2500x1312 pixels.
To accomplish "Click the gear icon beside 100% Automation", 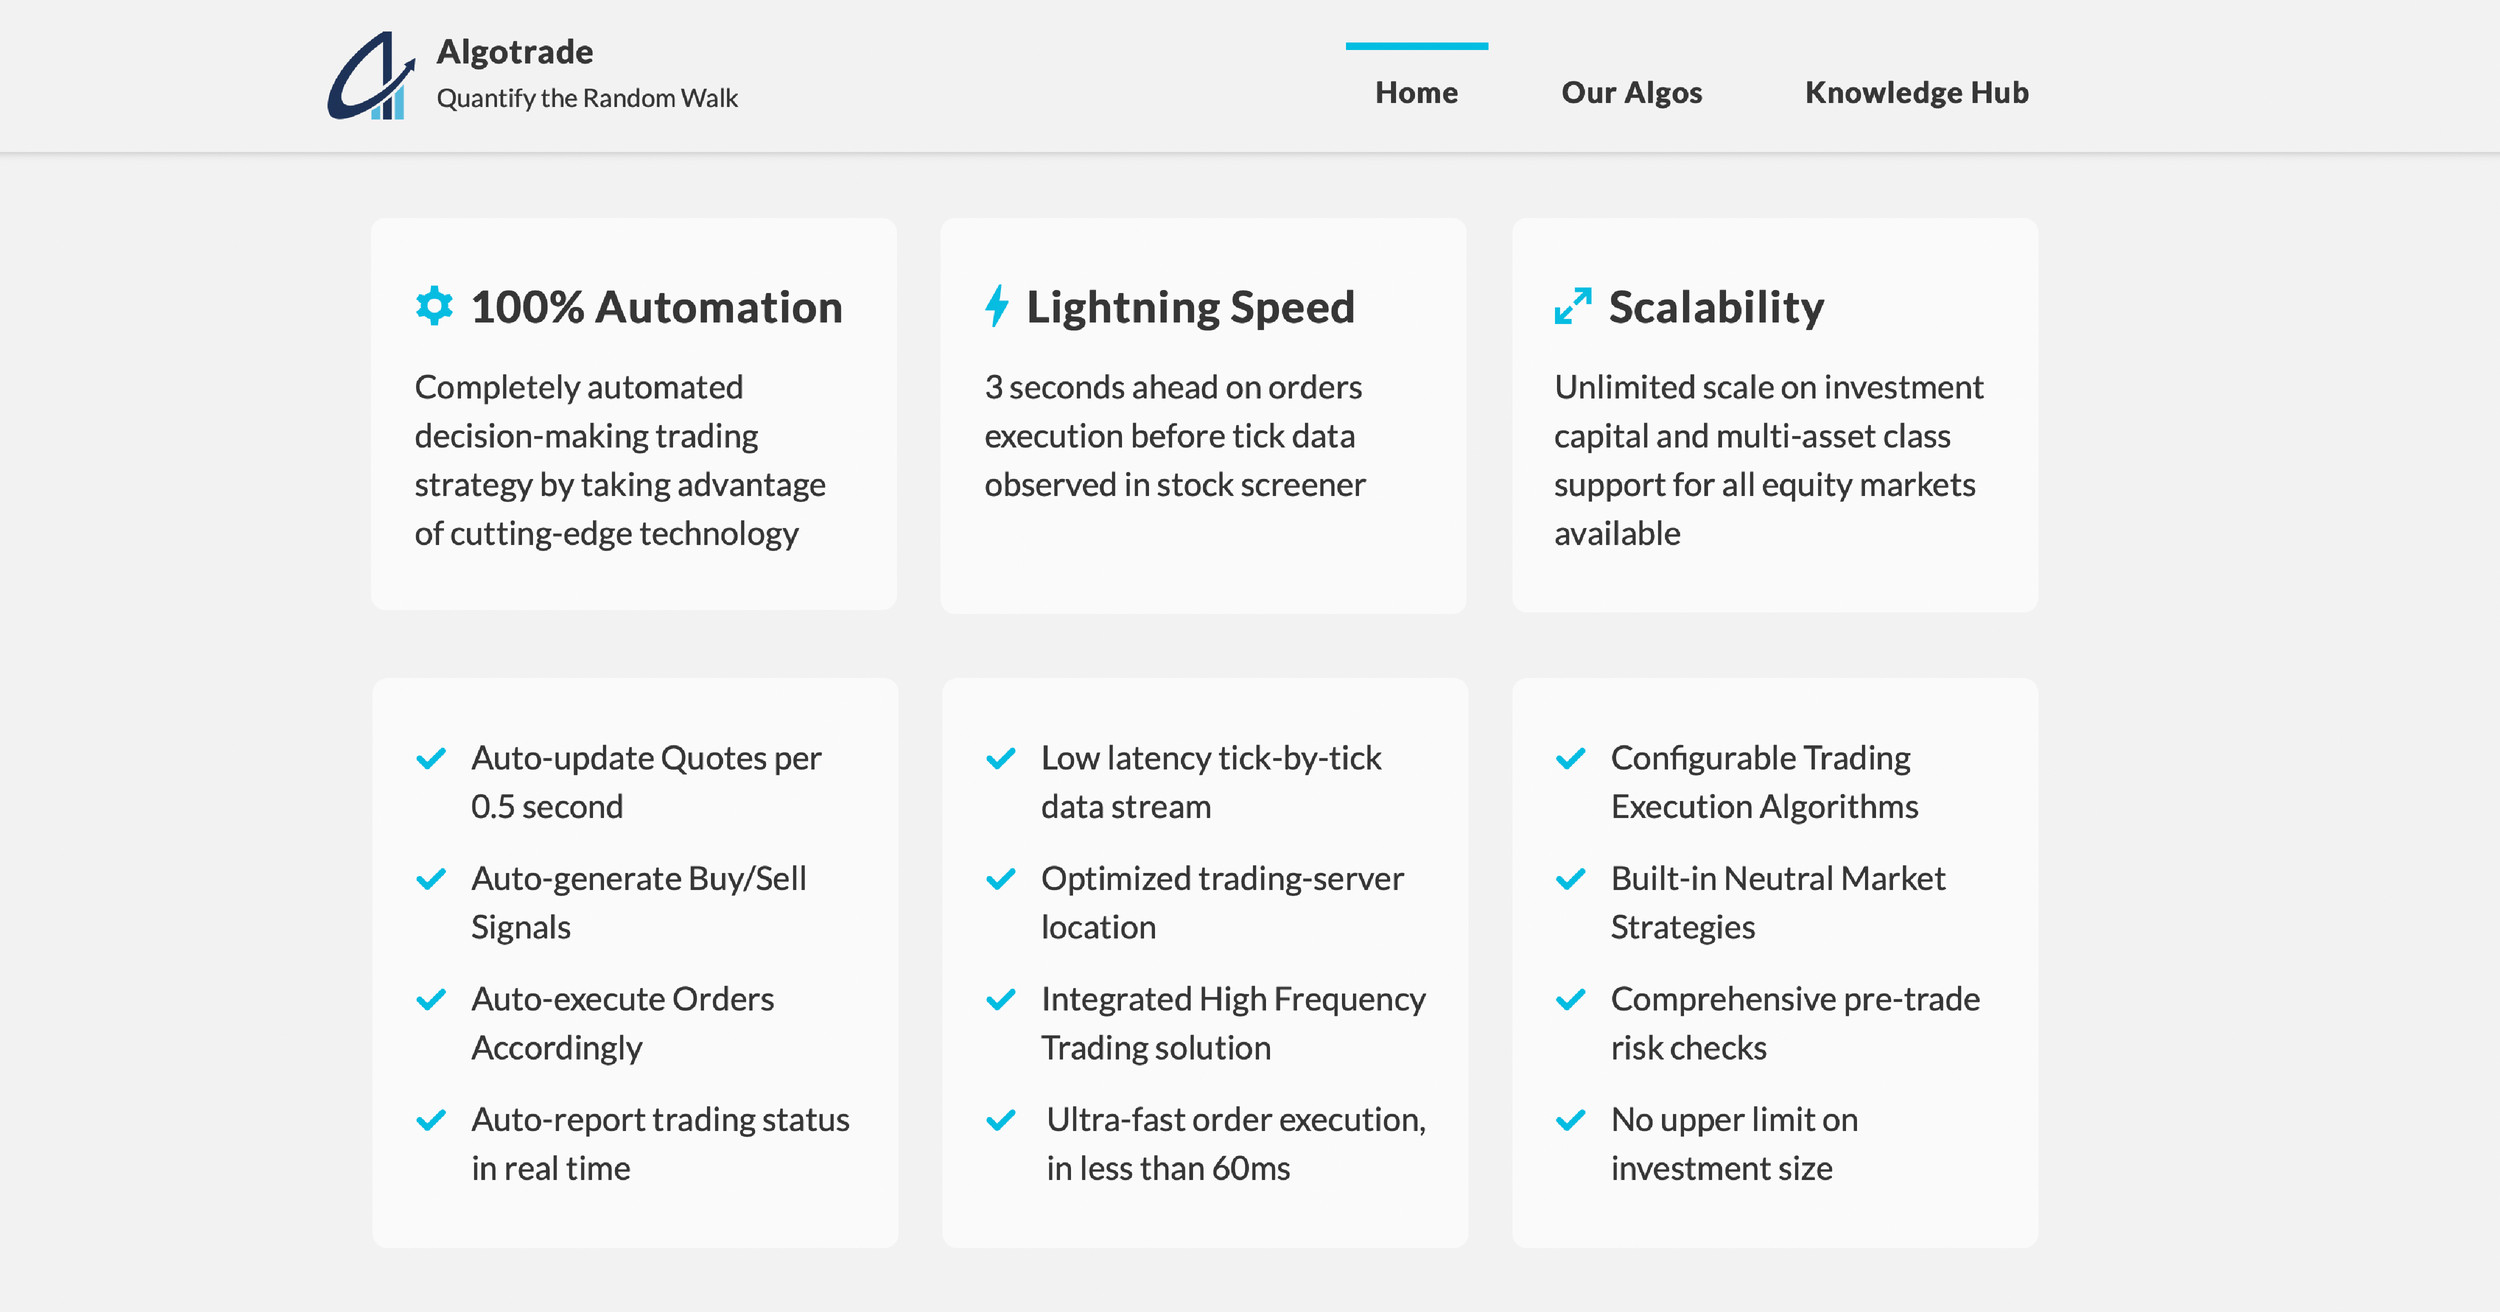I will pyautogui.click(x=433, y=307).
